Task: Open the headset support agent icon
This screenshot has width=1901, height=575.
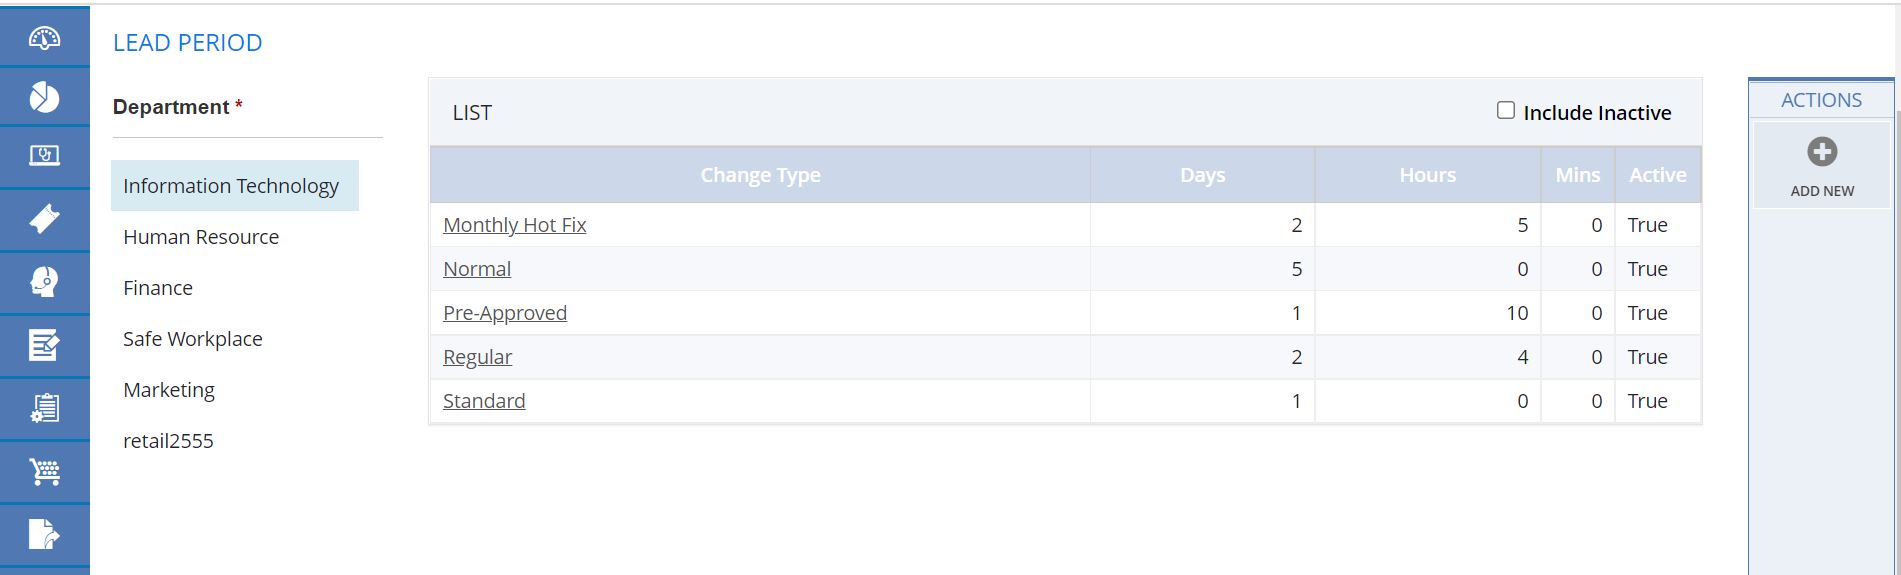Action: 44,282
